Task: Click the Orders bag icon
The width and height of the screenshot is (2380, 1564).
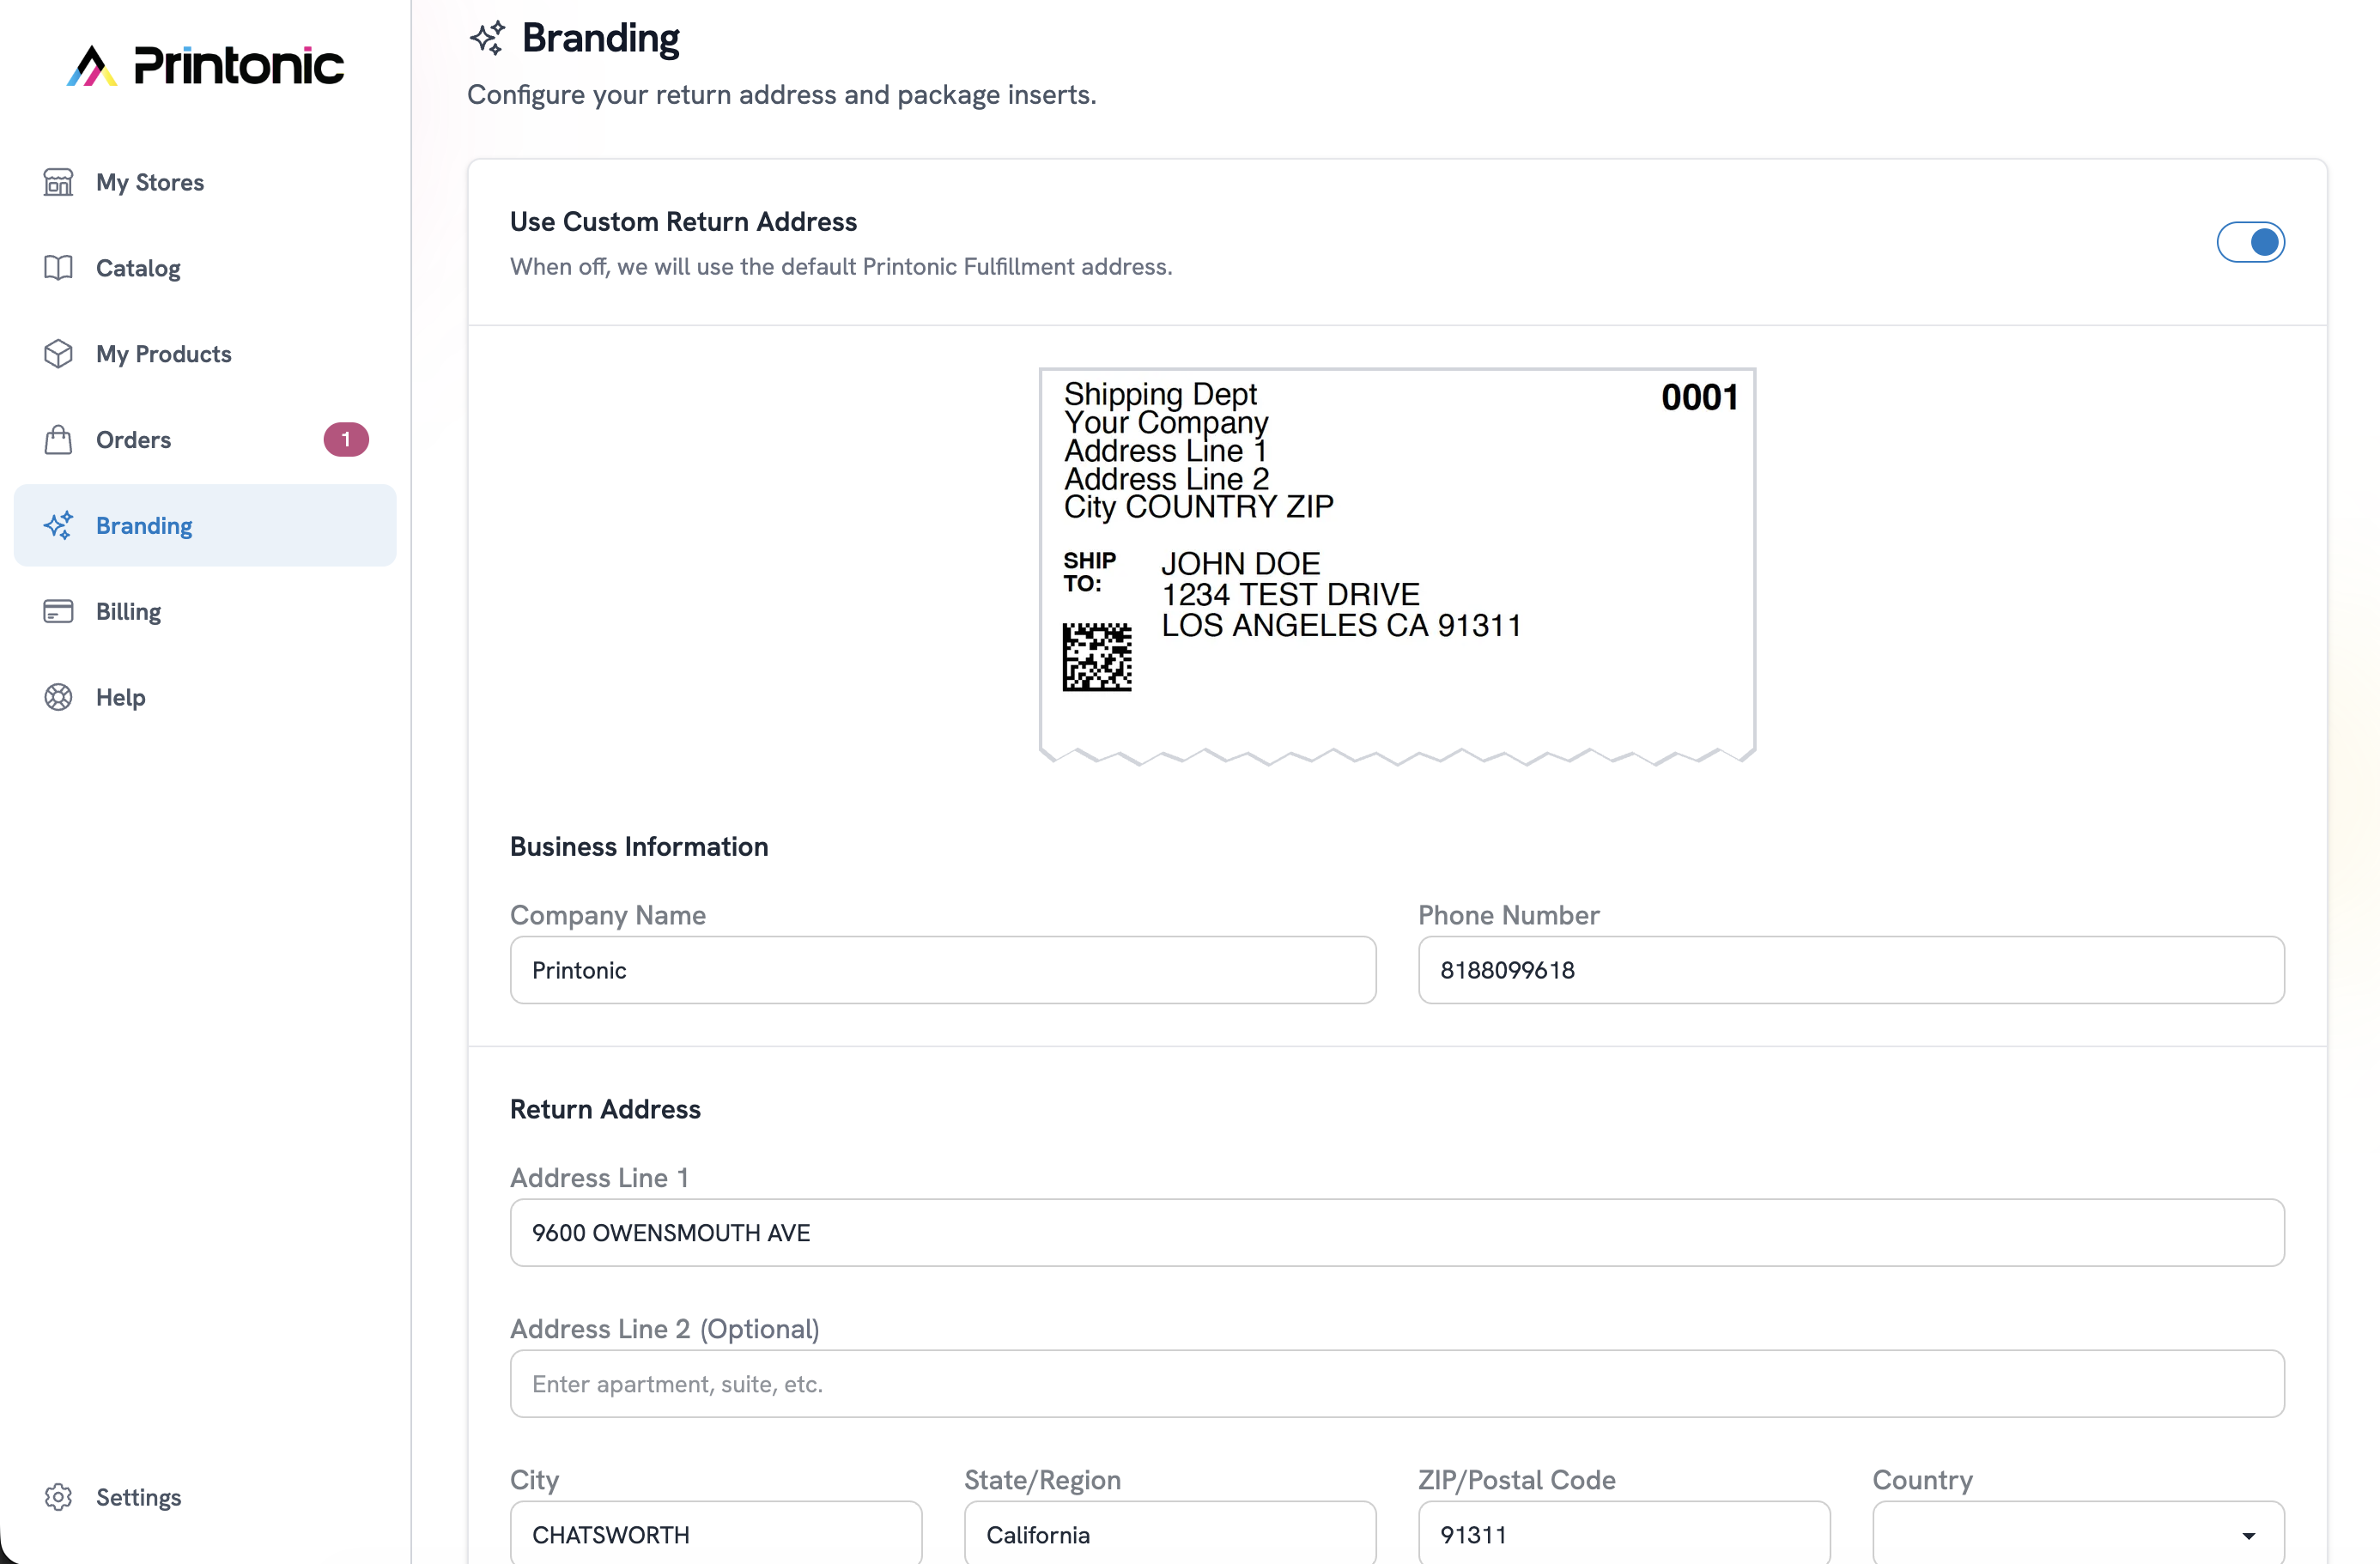Action: click(x=58, y=439)
